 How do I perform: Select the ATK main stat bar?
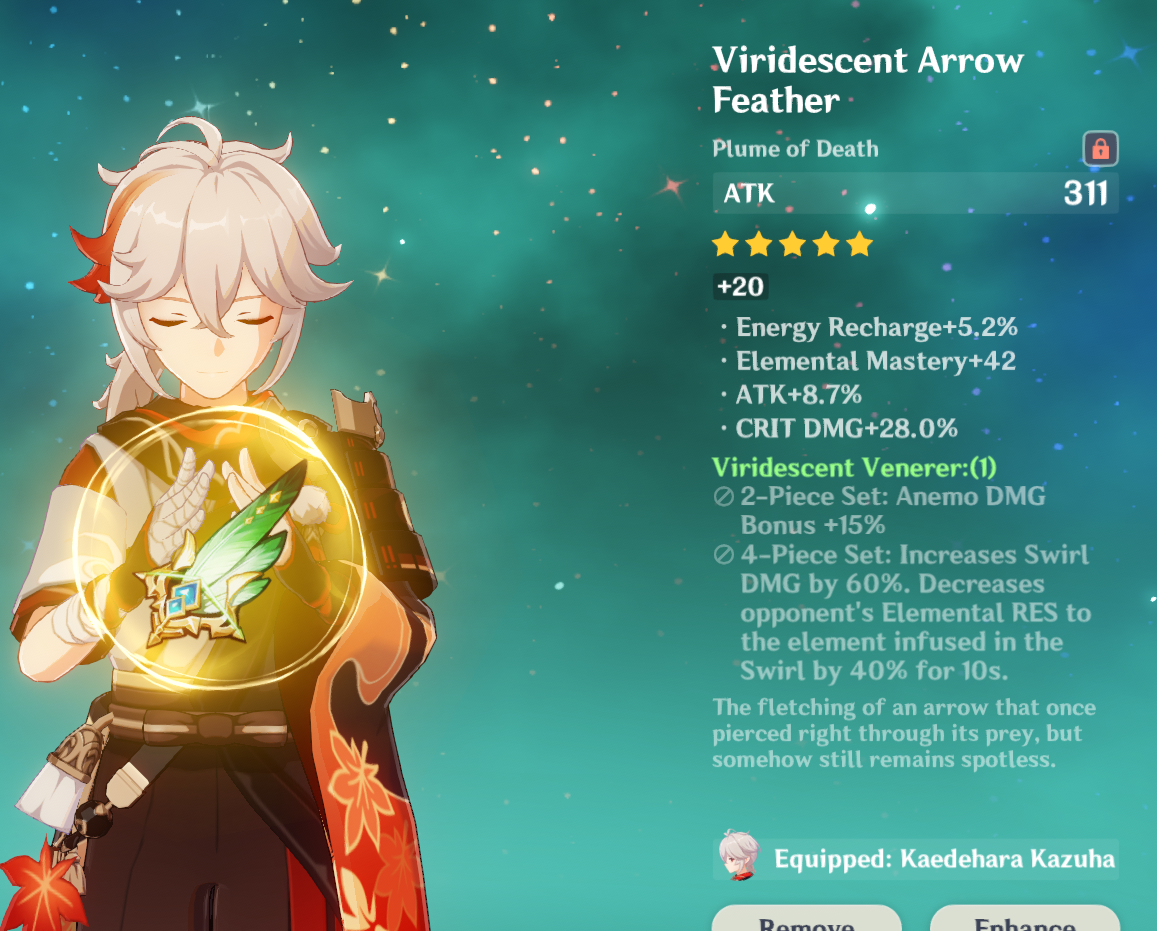916,193
